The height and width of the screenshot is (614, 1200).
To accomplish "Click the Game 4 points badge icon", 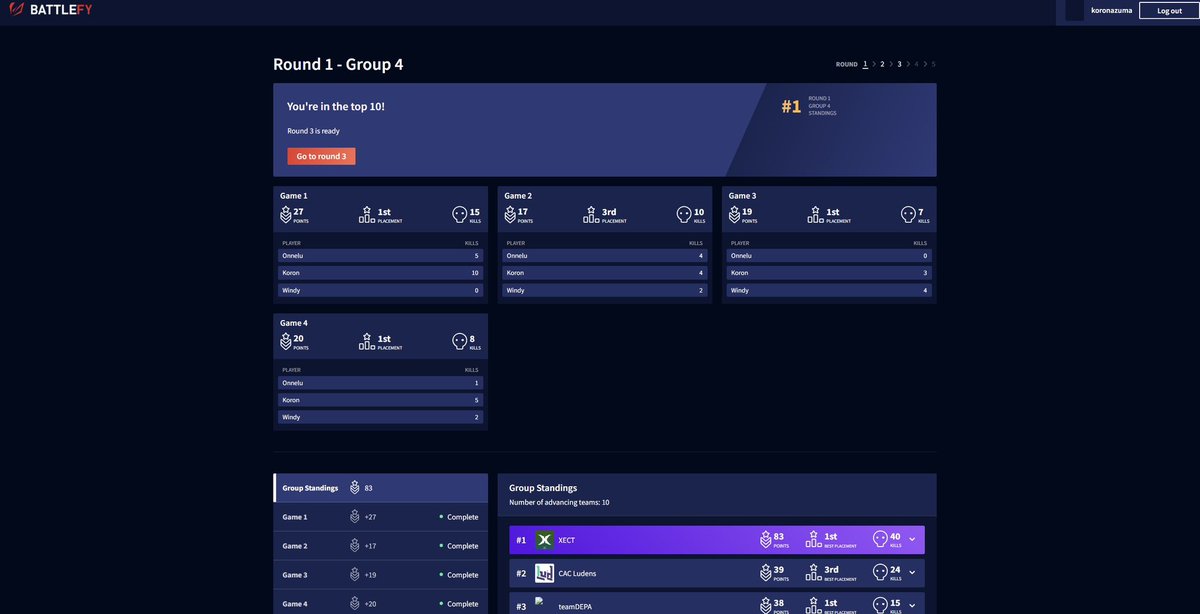I will (285, 341).
